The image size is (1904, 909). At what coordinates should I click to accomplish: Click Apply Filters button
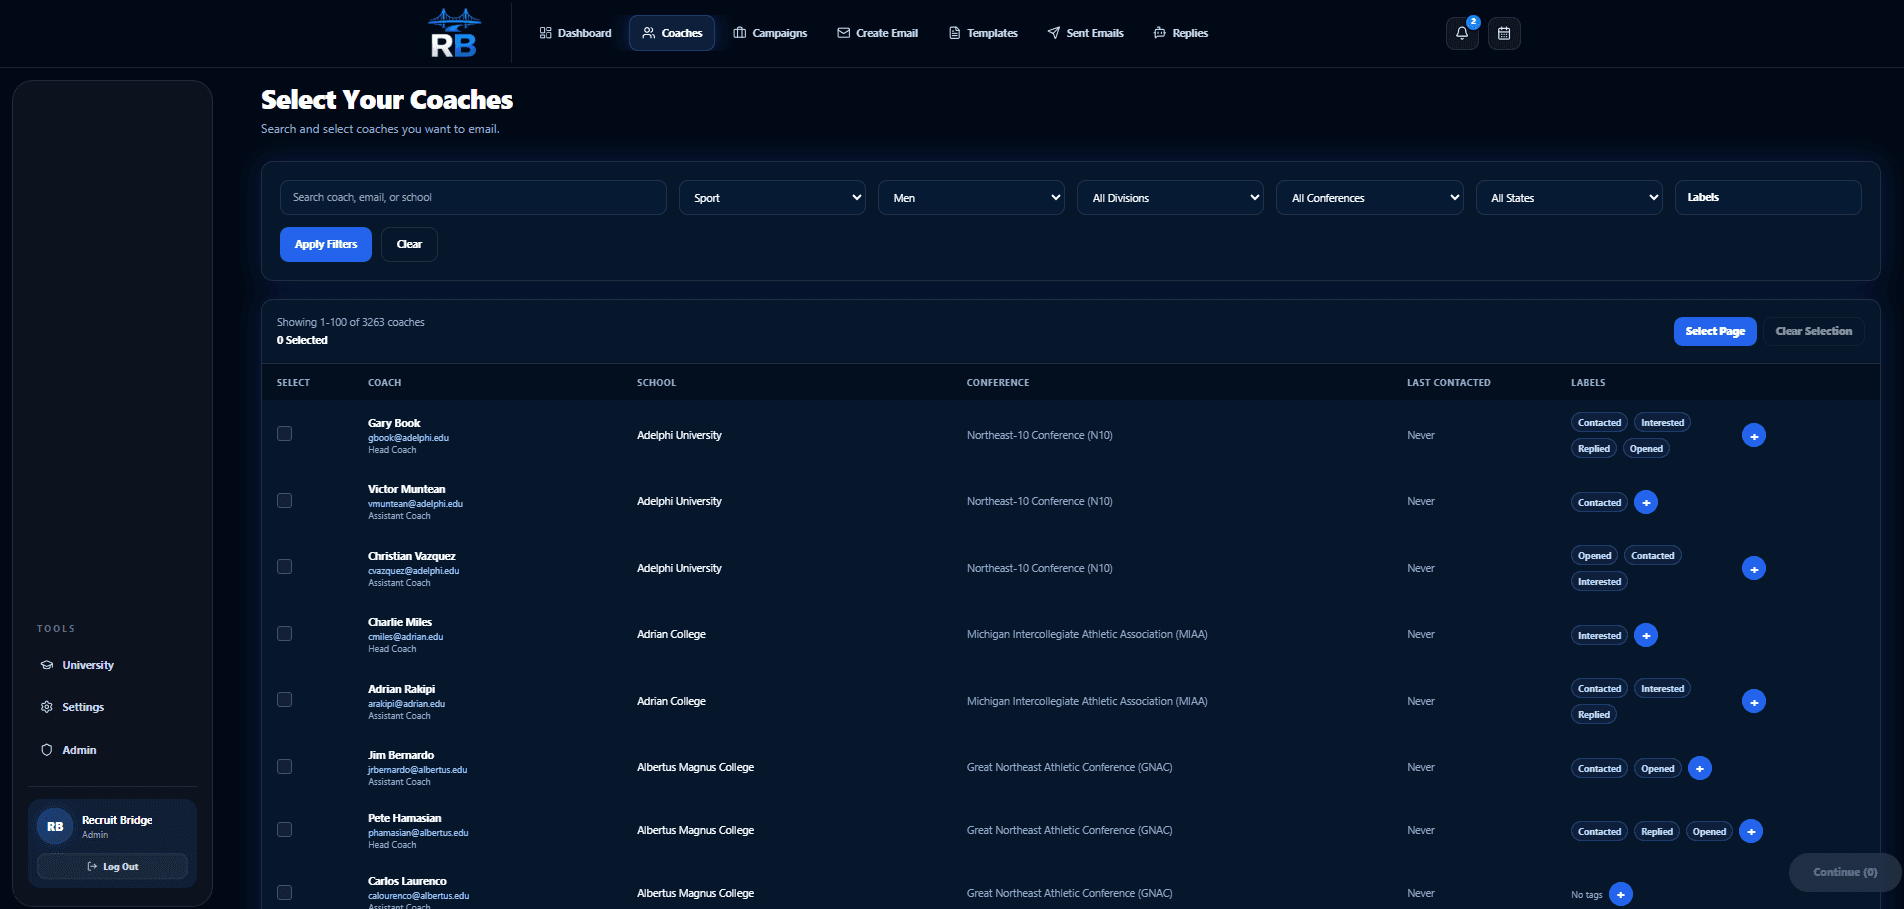point(326,244)
